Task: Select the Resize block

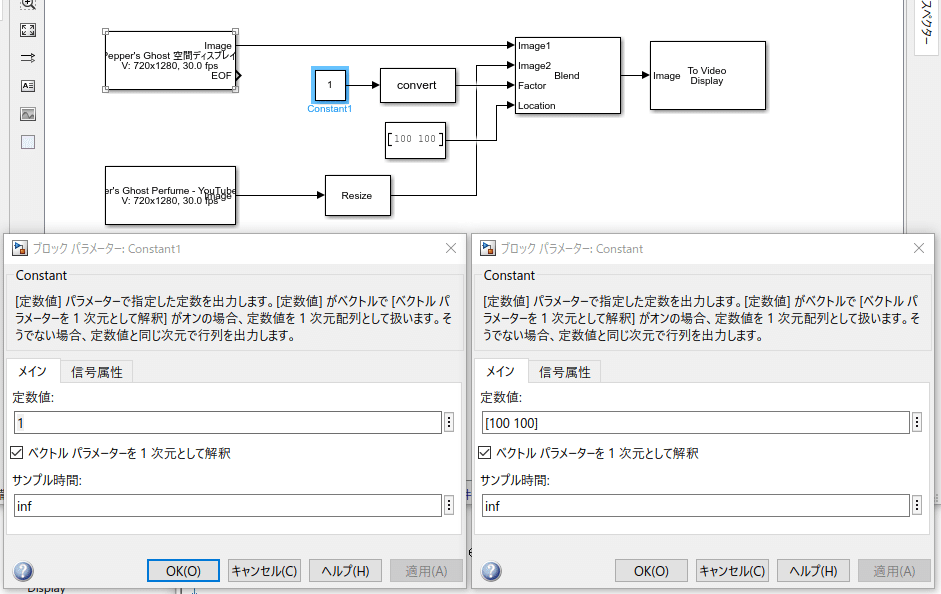Action: (x=358, y=196)
